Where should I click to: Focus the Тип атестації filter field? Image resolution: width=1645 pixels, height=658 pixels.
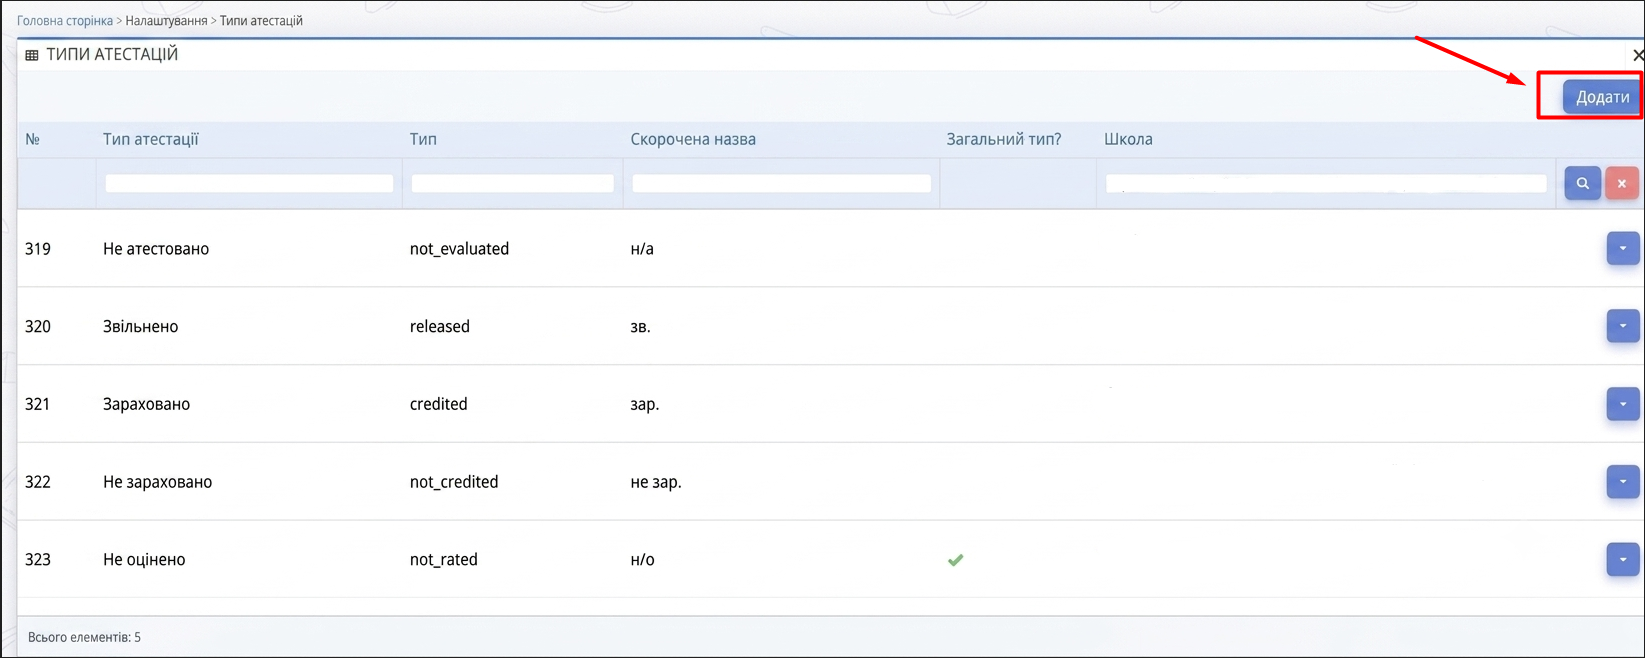[x=249, y=183]
